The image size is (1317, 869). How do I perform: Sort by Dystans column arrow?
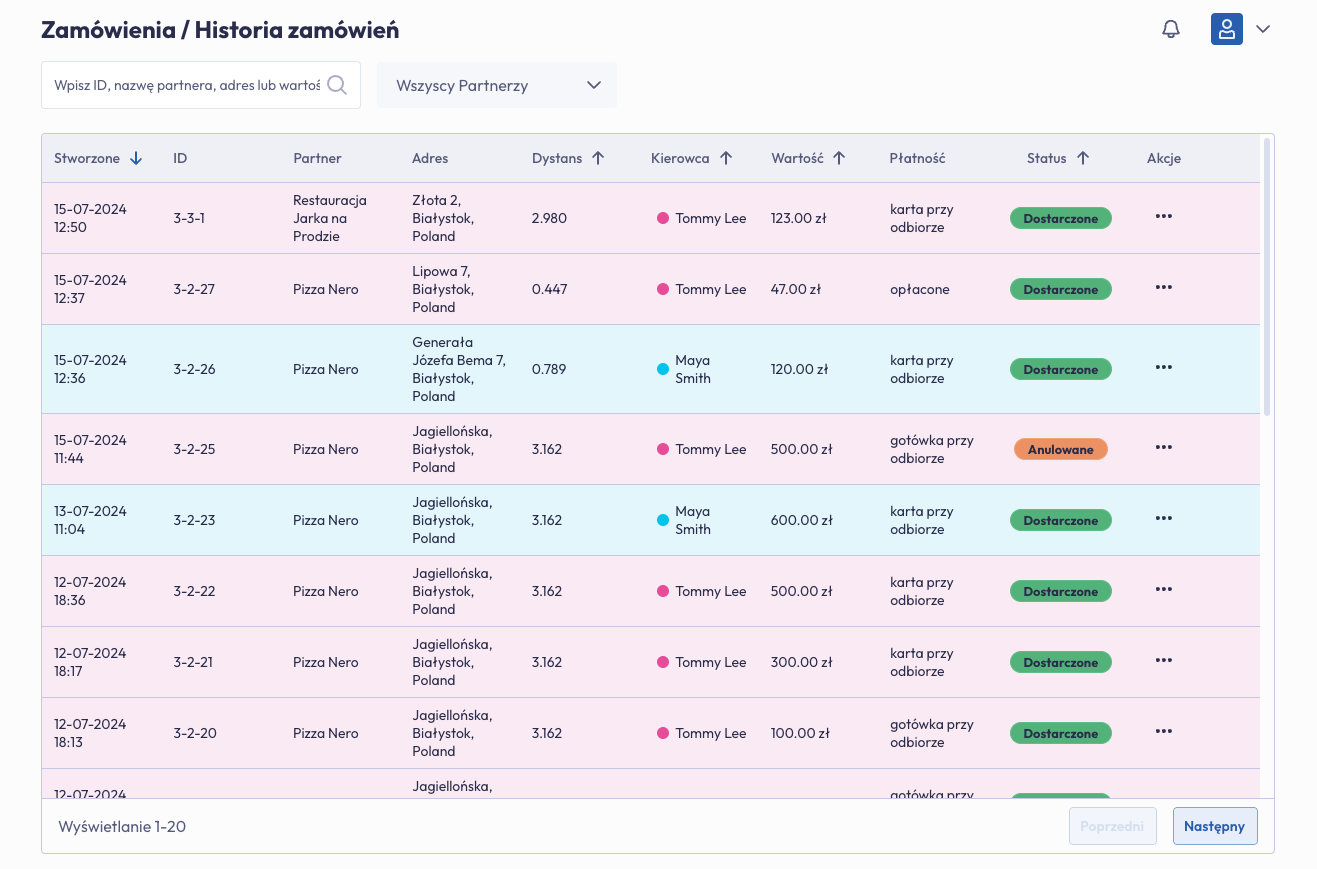pos(598,158)
